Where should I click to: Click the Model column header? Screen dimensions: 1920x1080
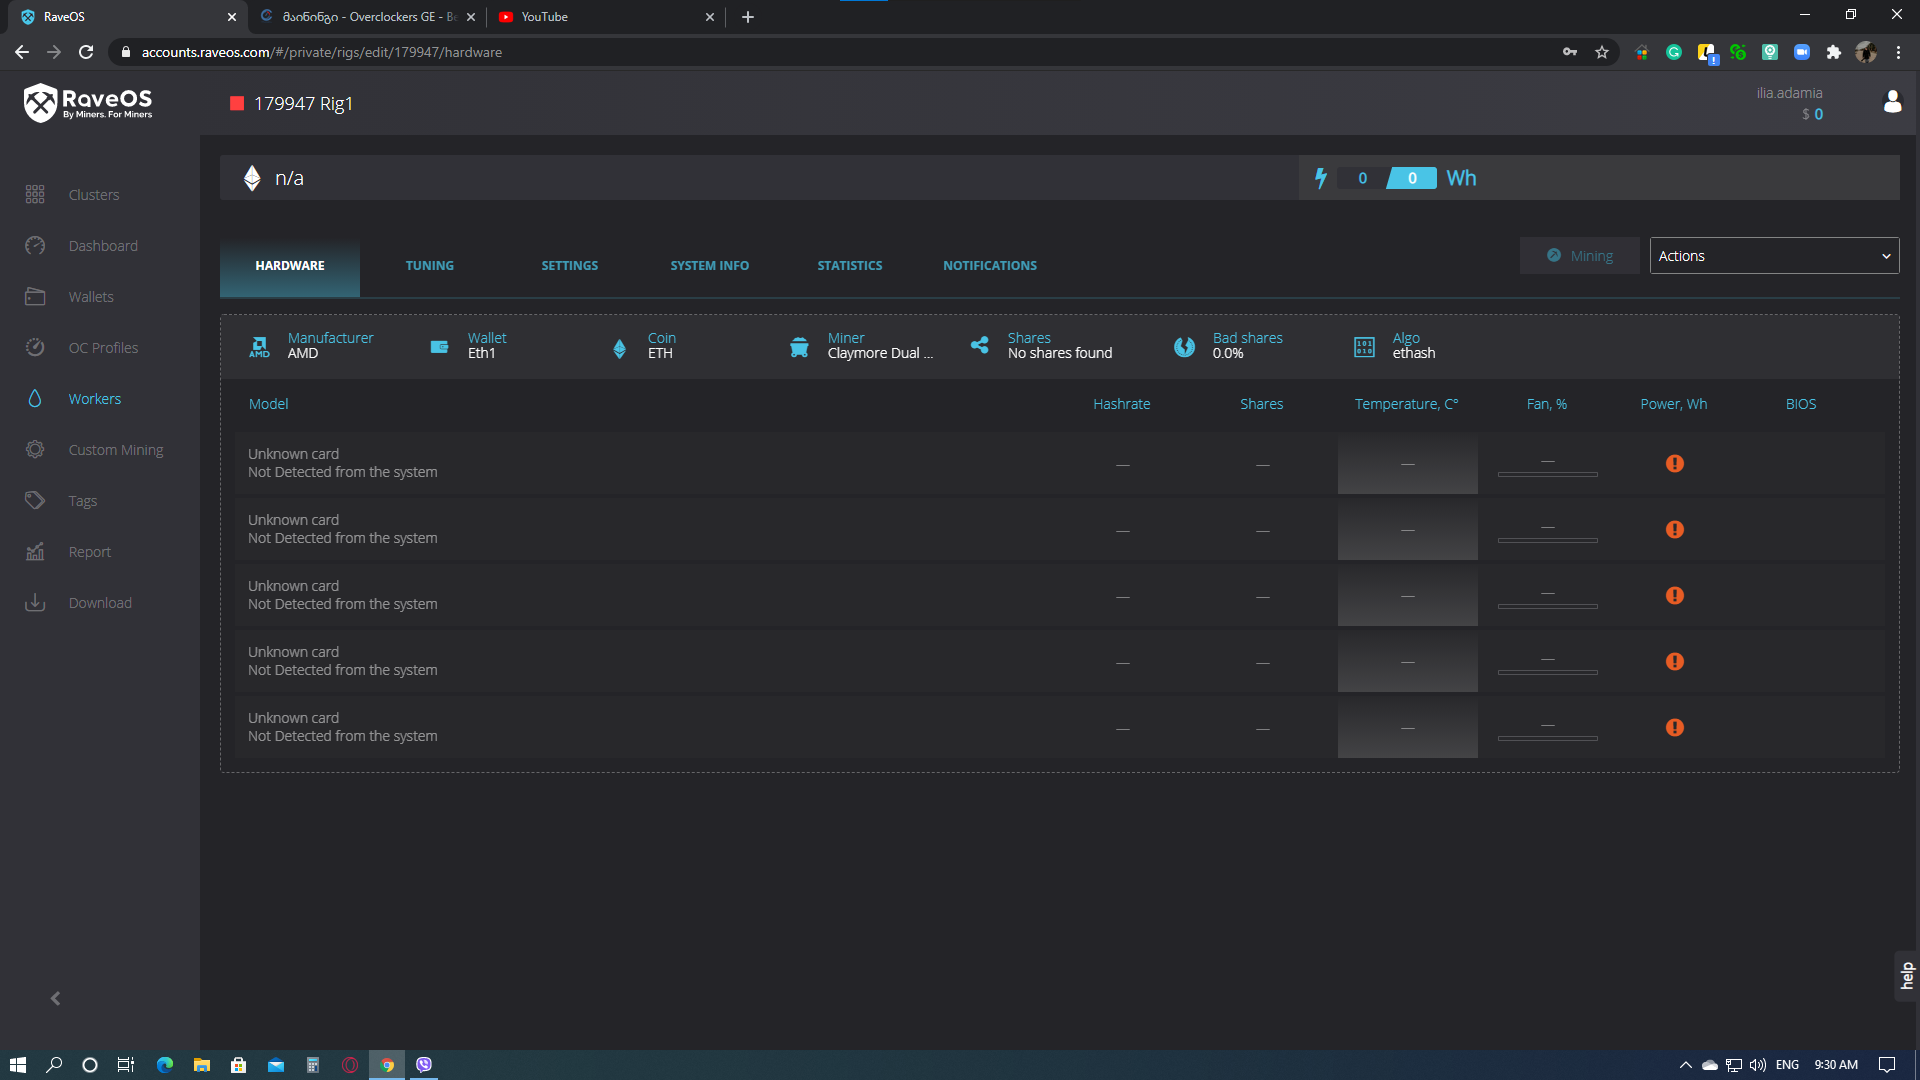[268, 404]
